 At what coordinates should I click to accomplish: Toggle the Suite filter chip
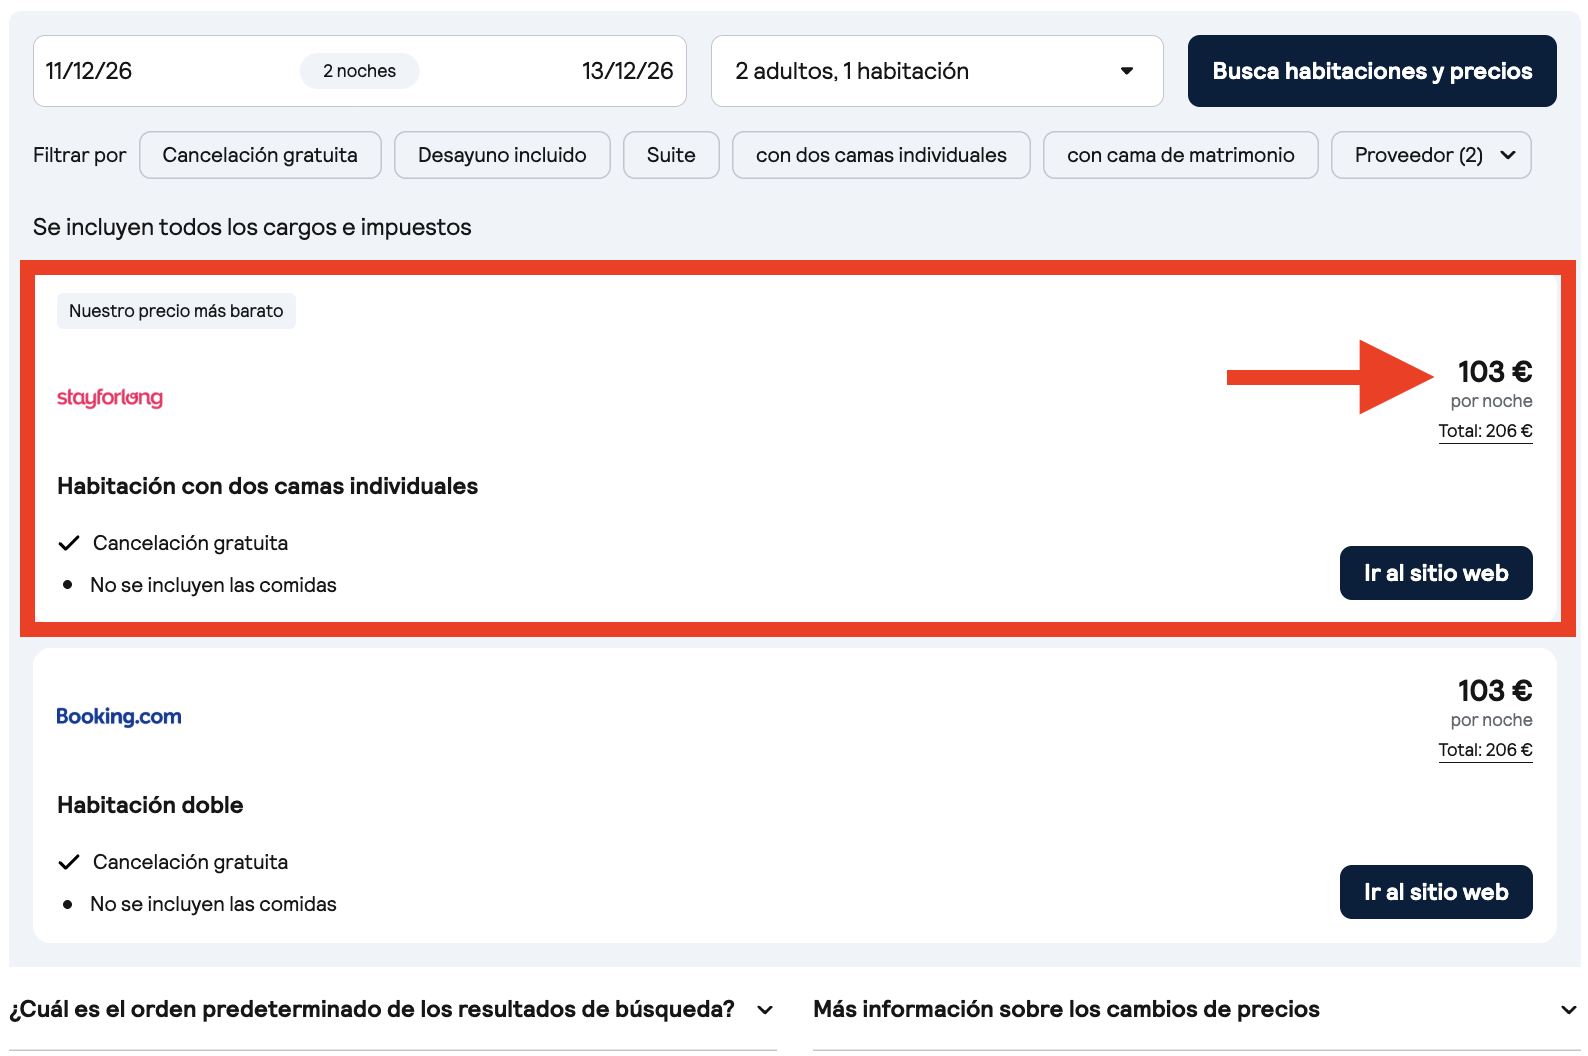click(671, 155)
